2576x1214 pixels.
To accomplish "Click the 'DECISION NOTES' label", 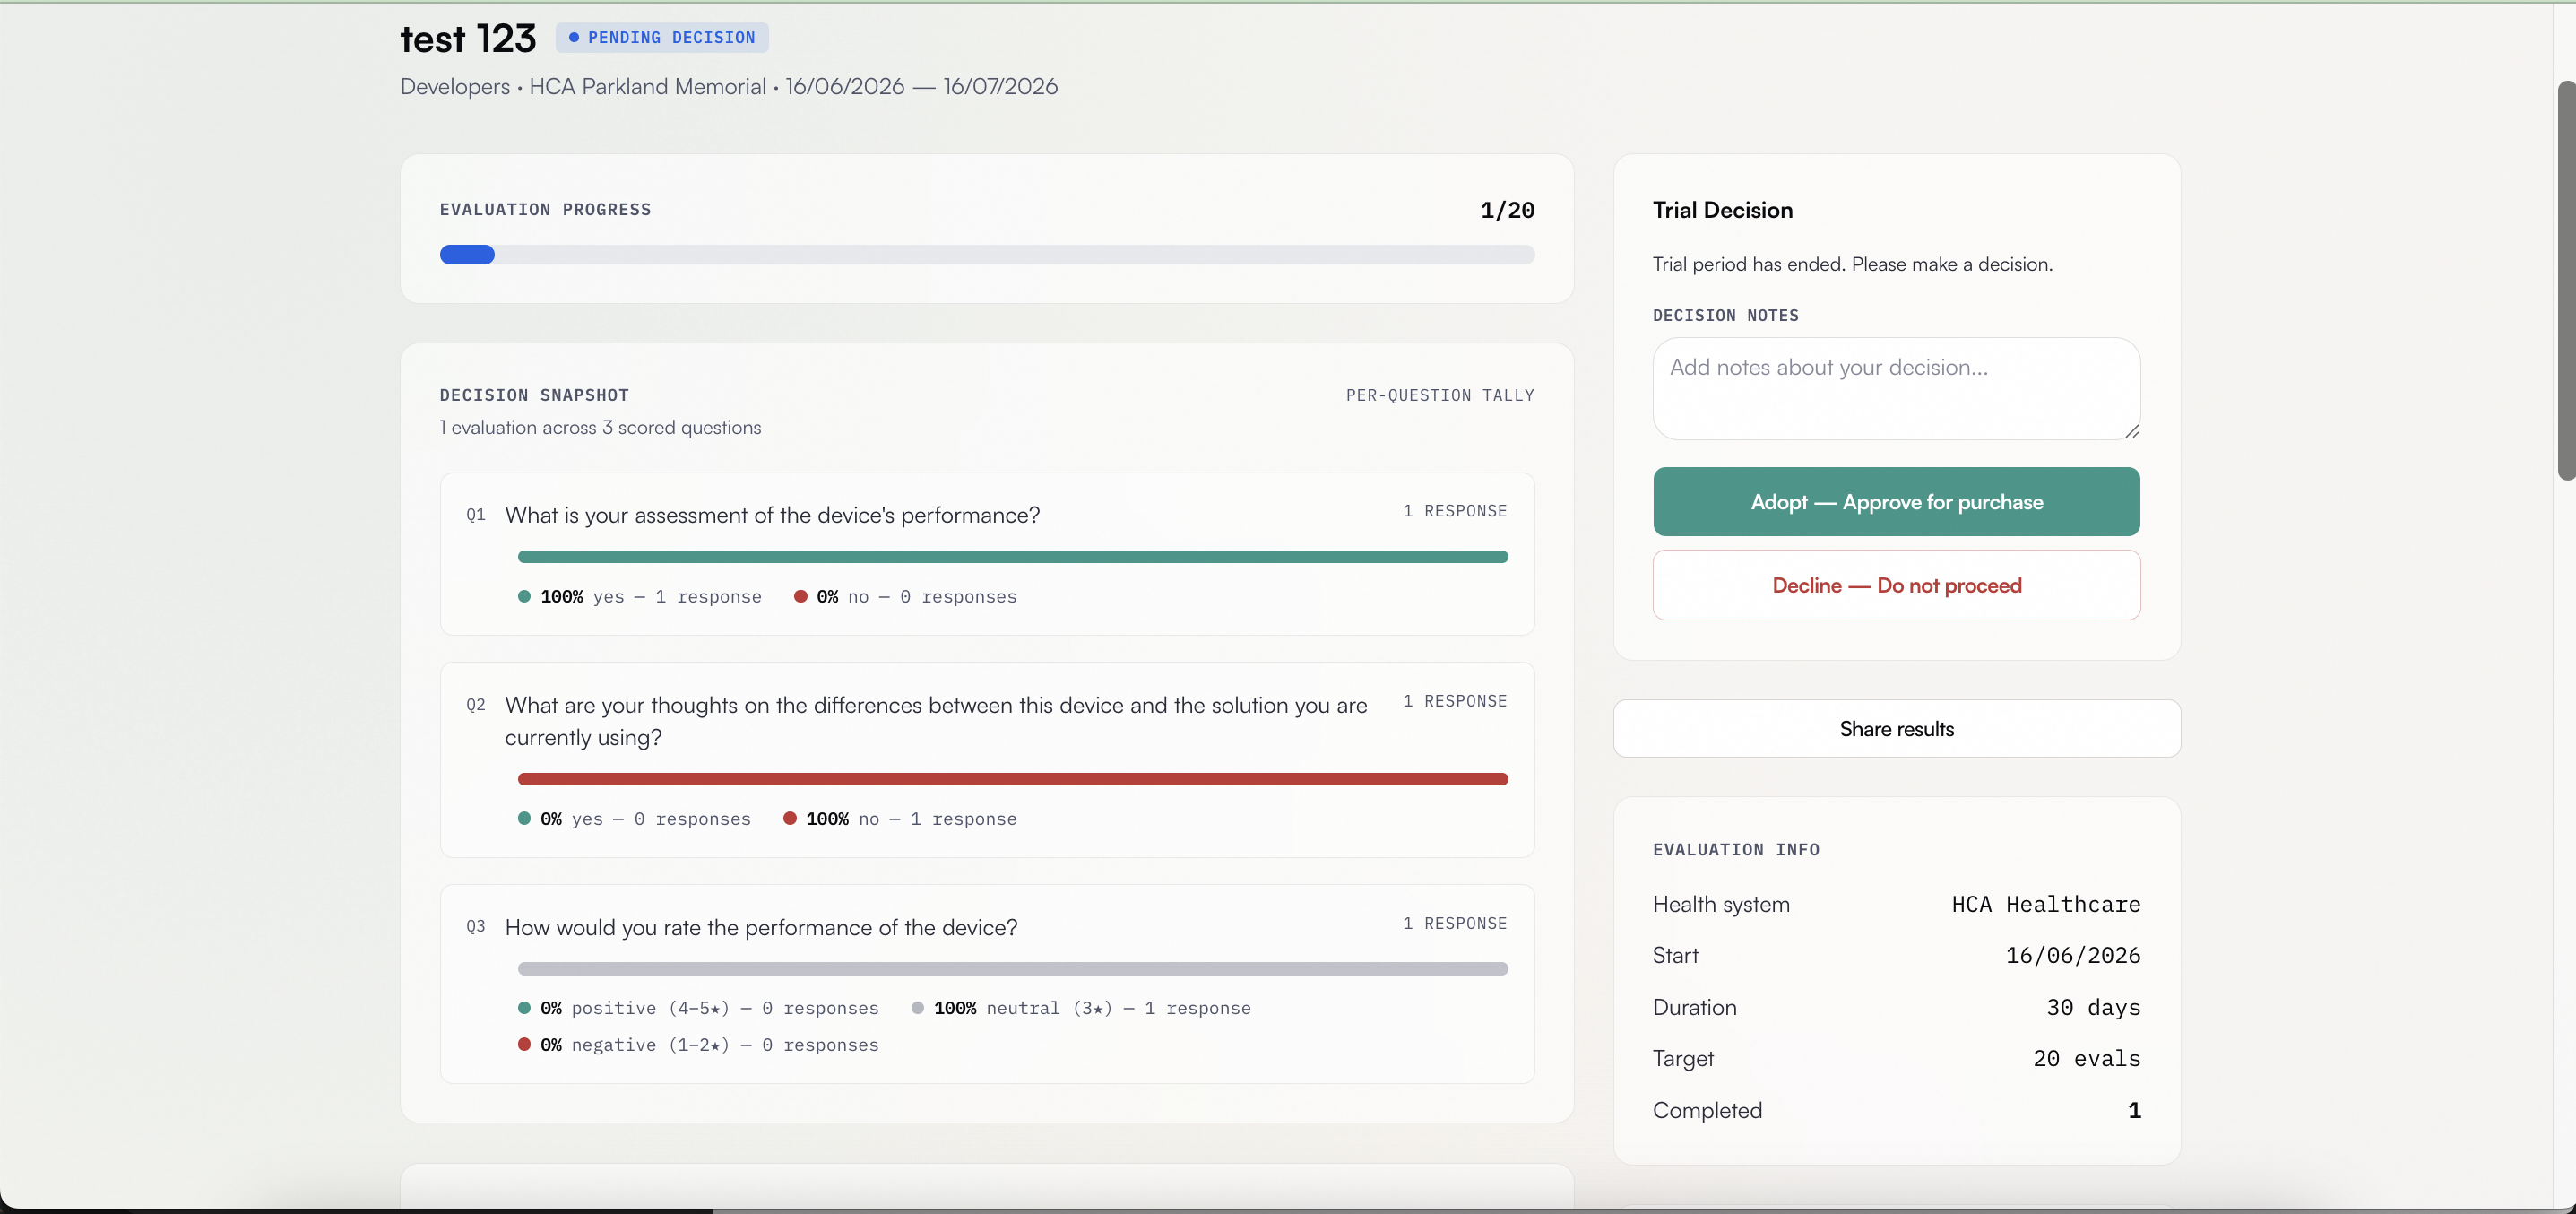I will [1725, 315].
